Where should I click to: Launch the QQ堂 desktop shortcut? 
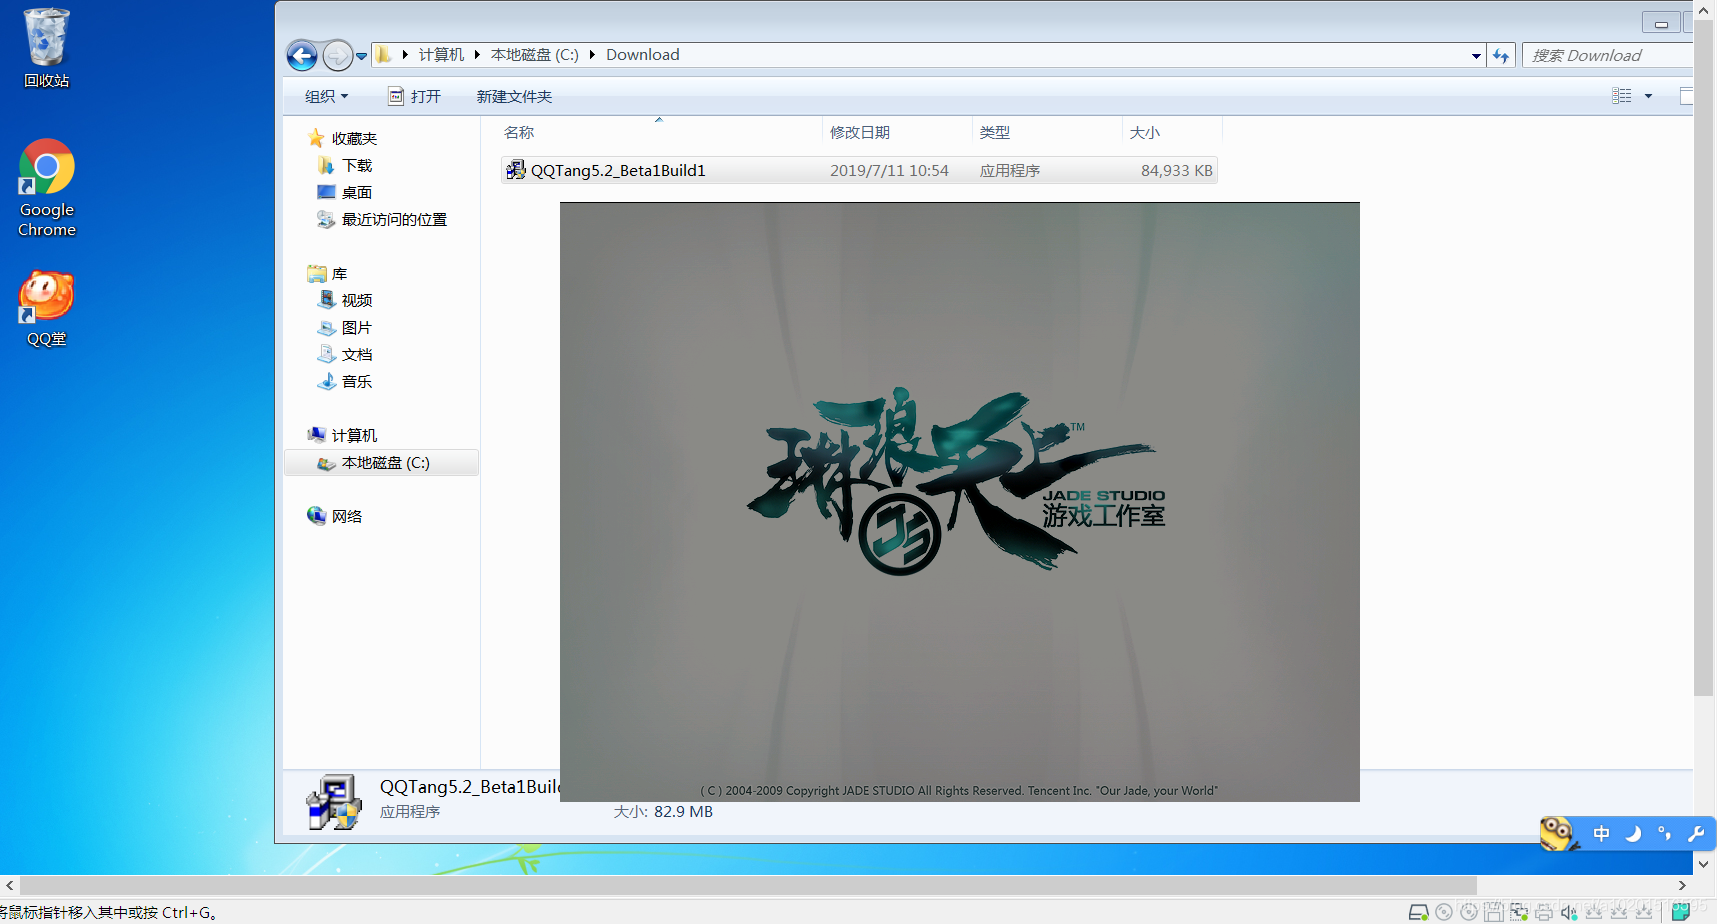coord(47,308)
